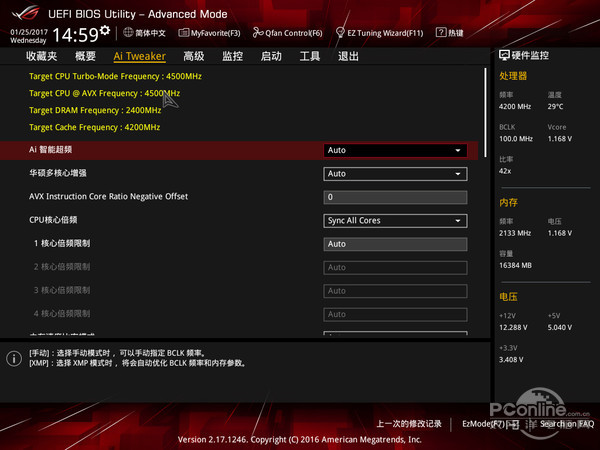Click the 100.0 MHz BCLK value
The width and height of the screenshot is (600, 450).
pyautogui.click(x=516, y=139)
